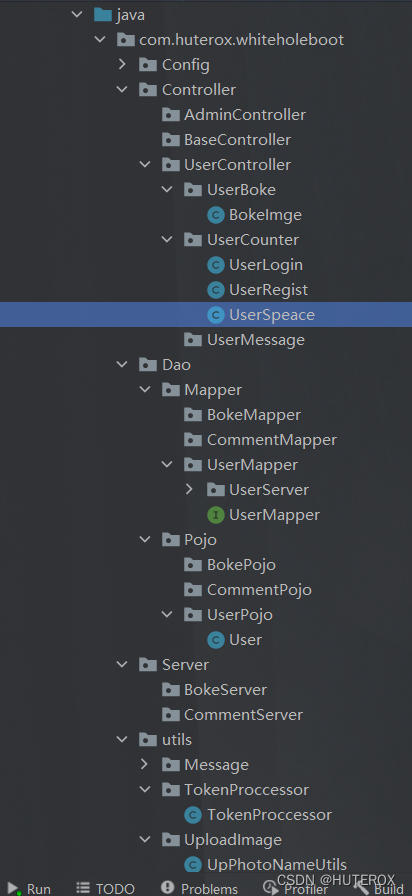Select the CommentMapper package
The height and width of the screenshot is (896, 412).
[x=261, y=440]
